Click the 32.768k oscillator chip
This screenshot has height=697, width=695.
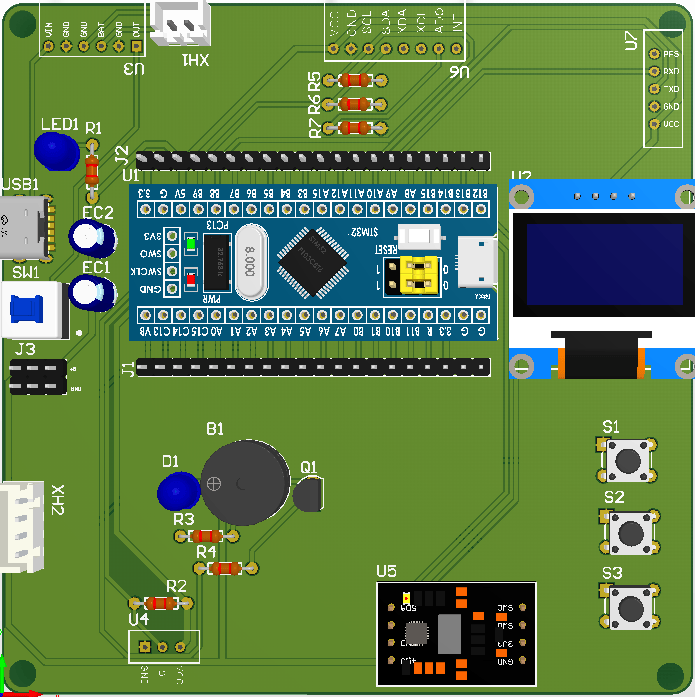217,262
